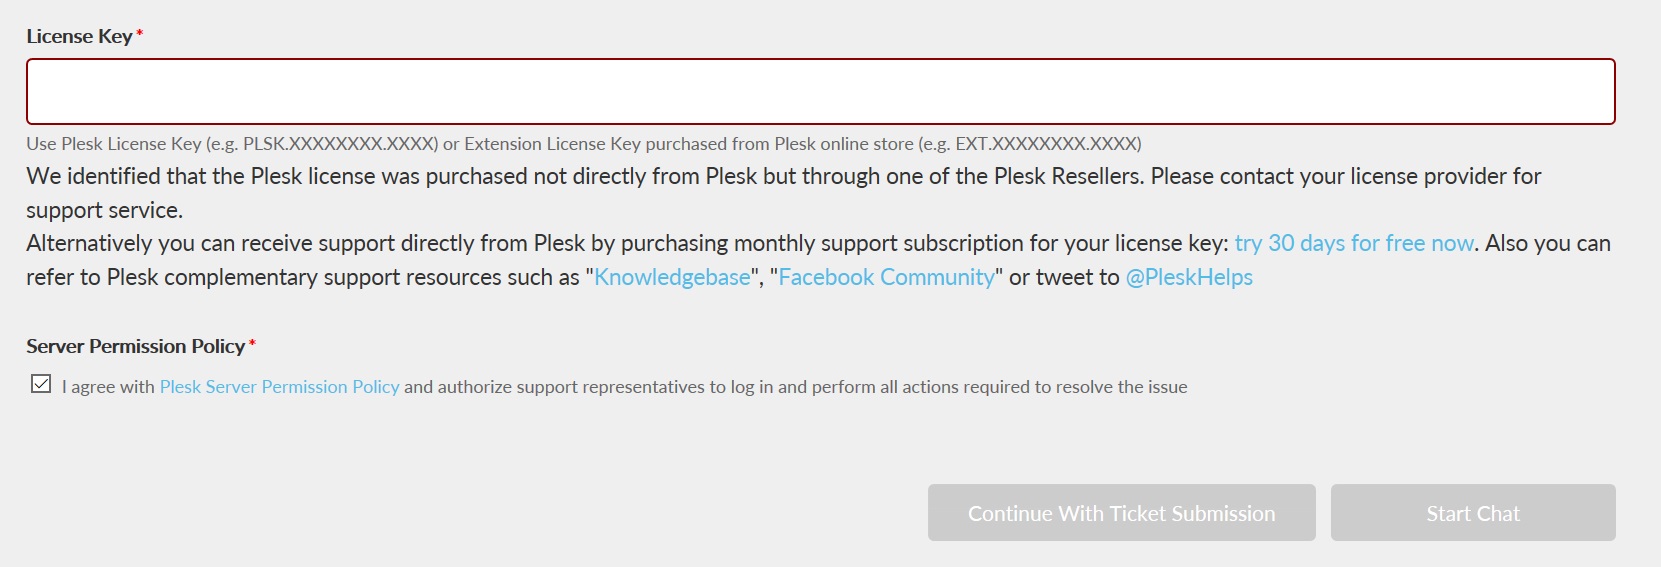1661x567 pixels.
Task: Visit the Facebook Community link
Action: pos(886,278)
